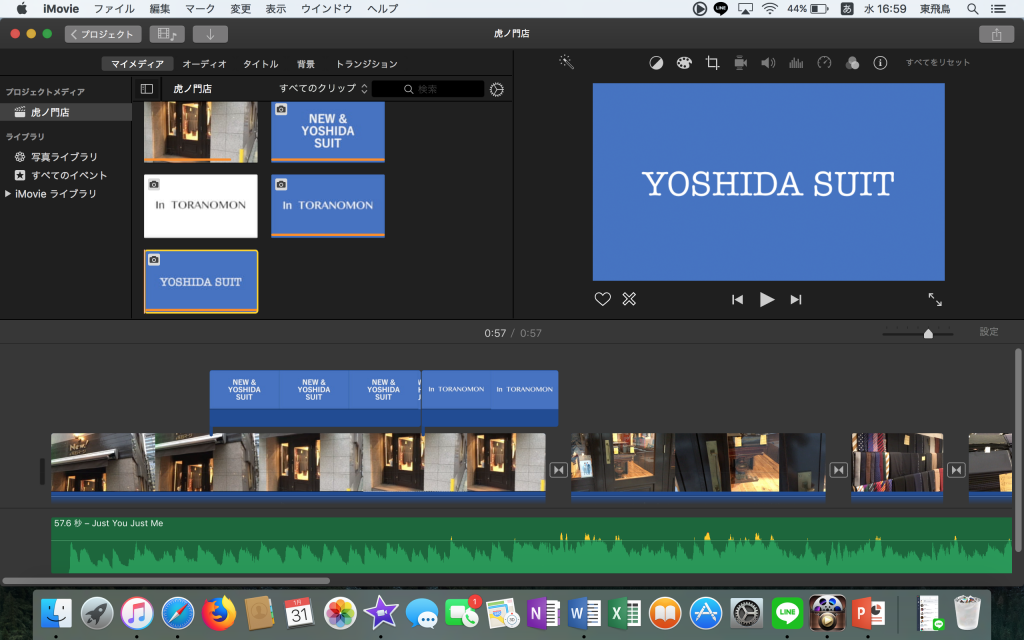The height and width of the screenshot is (640, 1024).
Task: Select NEW & YOSHIDA SUIT timeline overlay
Action: click(315, 398)
